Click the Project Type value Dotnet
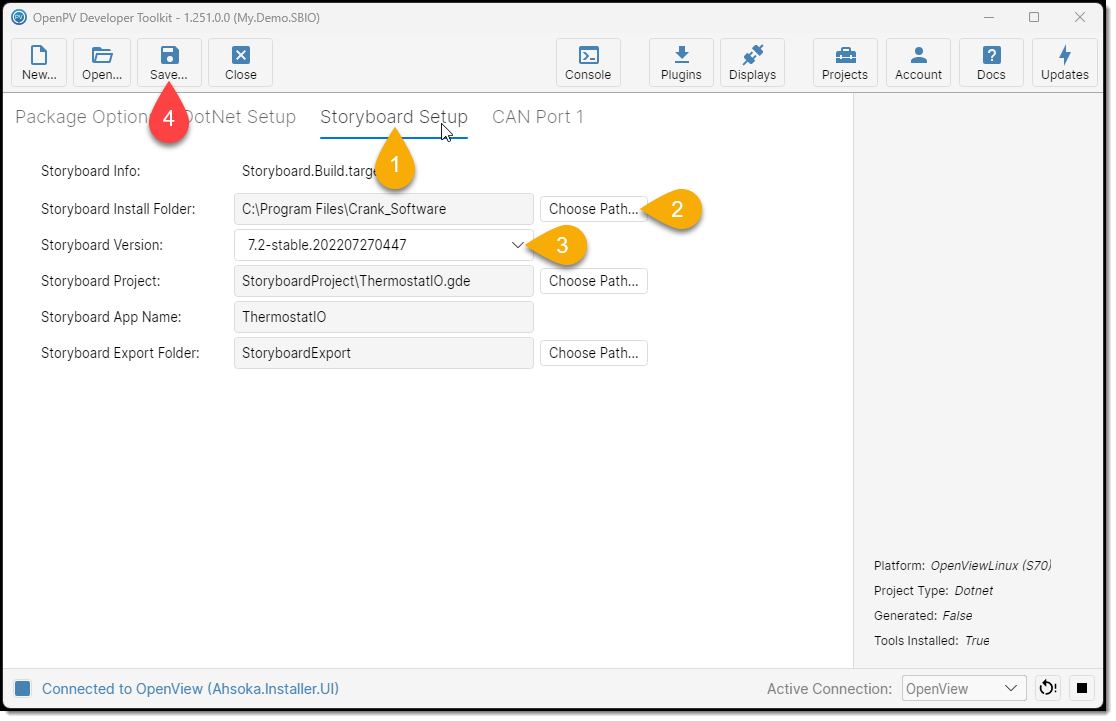1116x721 pixels. (x=974, y=591)
